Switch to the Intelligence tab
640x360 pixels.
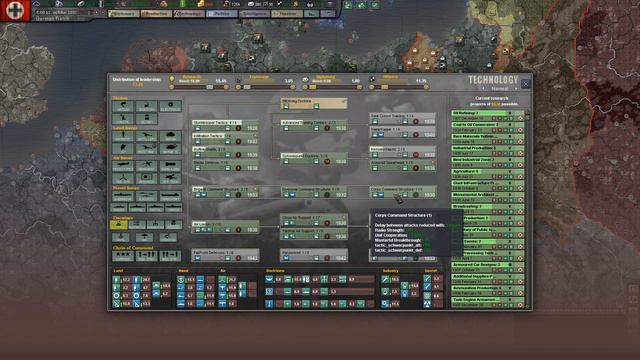pos(255,13)
